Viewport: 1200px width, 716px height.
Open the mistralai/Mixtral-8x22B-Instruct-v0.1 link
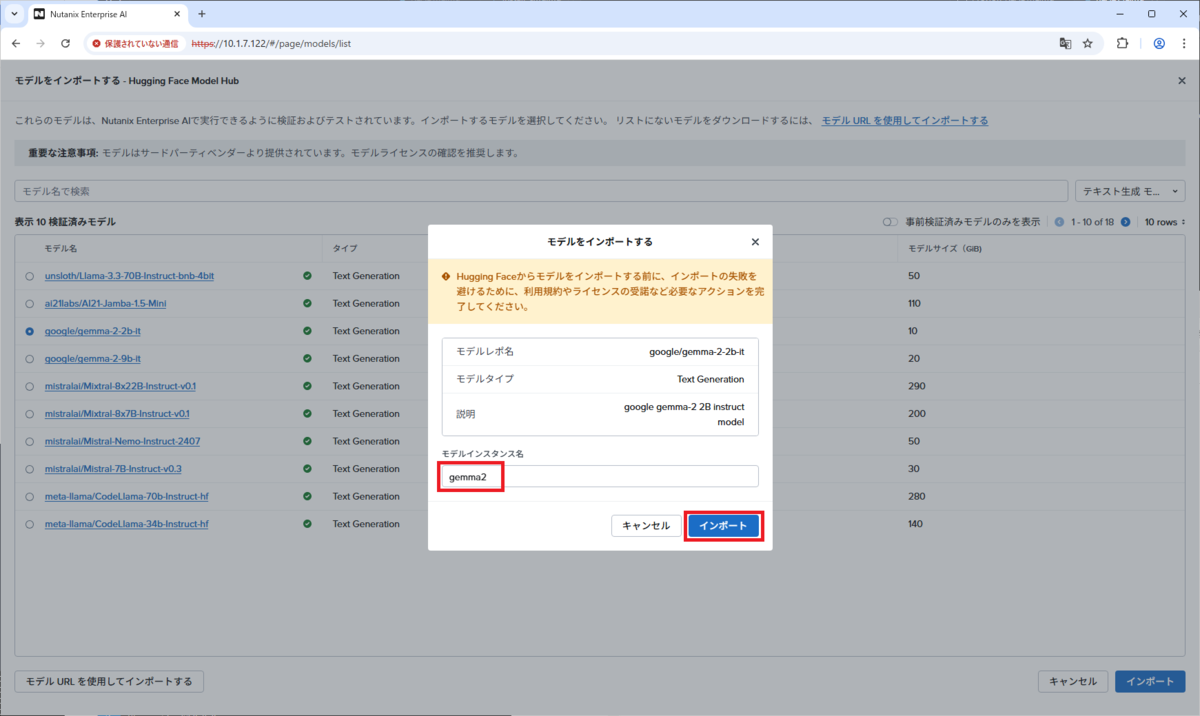click(x=121, y=386)
